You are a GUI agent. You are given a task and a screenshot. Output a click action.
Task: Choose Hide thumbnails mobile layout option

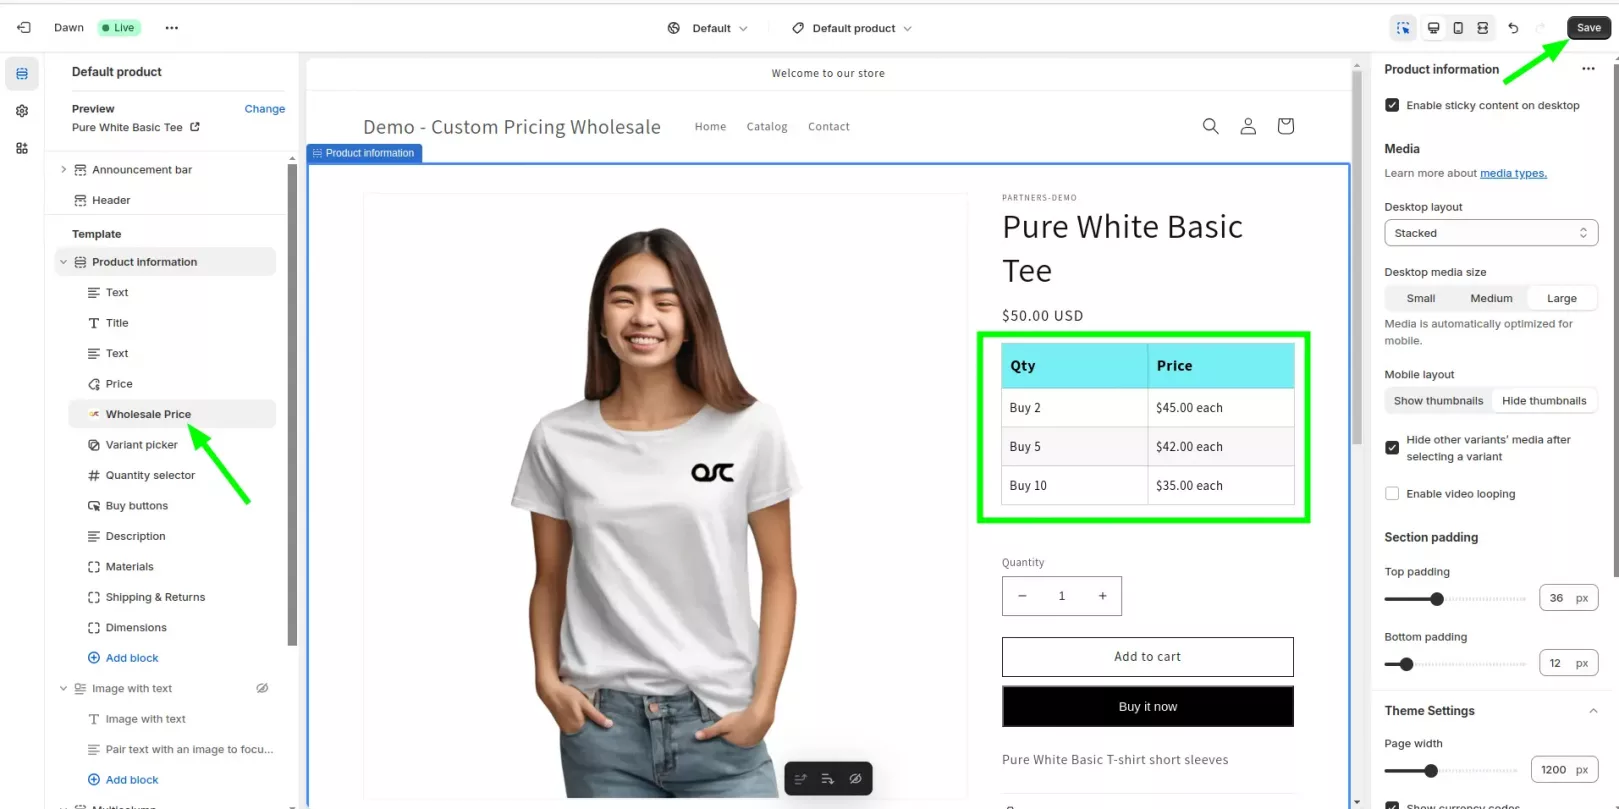(x=1543, y=401)
